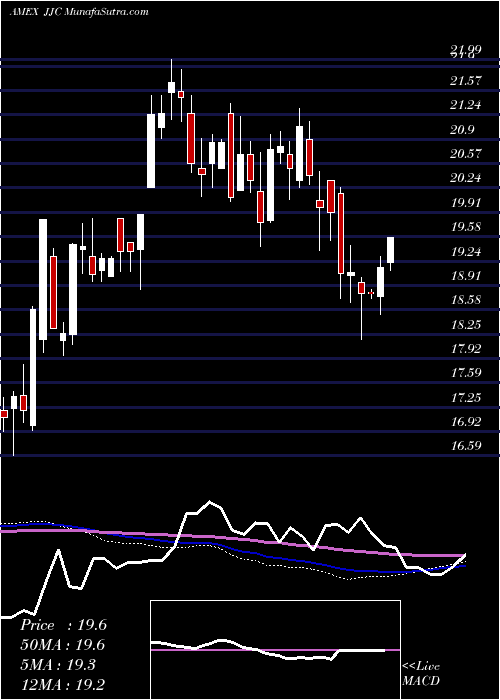Click the 20.24 price axis label
The height and width of the screenshot is (700, 500).
click(467, 179)
